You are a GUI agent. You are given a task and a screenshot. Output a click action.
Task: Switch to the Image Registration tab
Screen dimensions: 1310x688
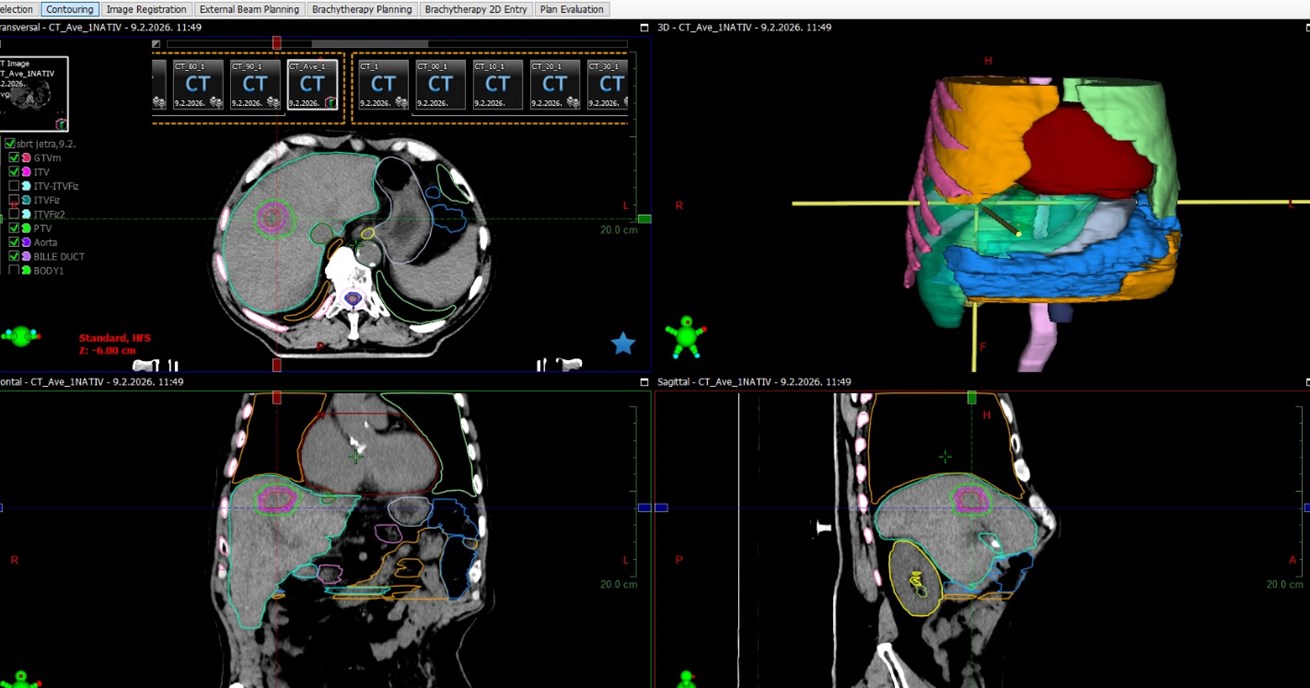[x=146, y=9]
